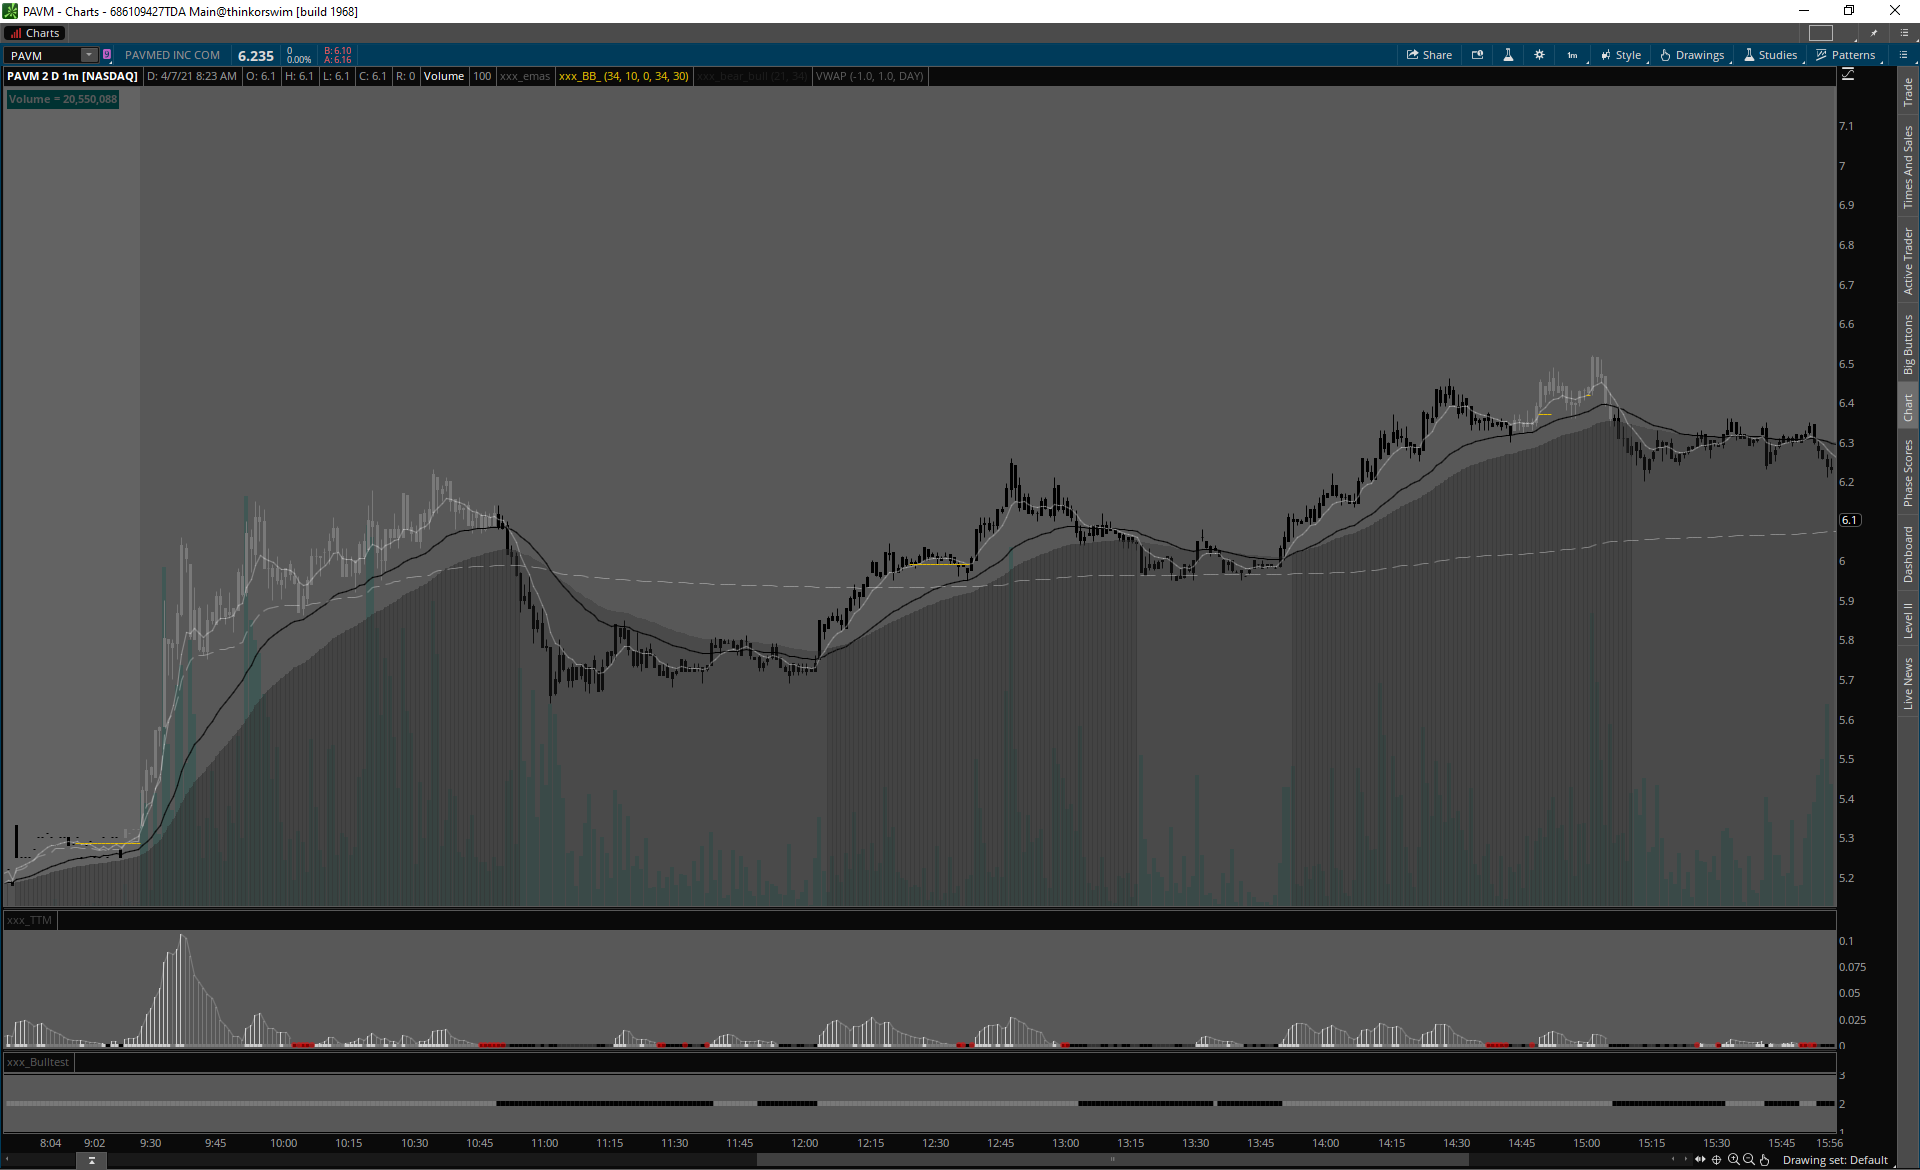Toggle the price axis scale icon
The width and height of the screenshot is (1920, 1170).
point(1848,75)
